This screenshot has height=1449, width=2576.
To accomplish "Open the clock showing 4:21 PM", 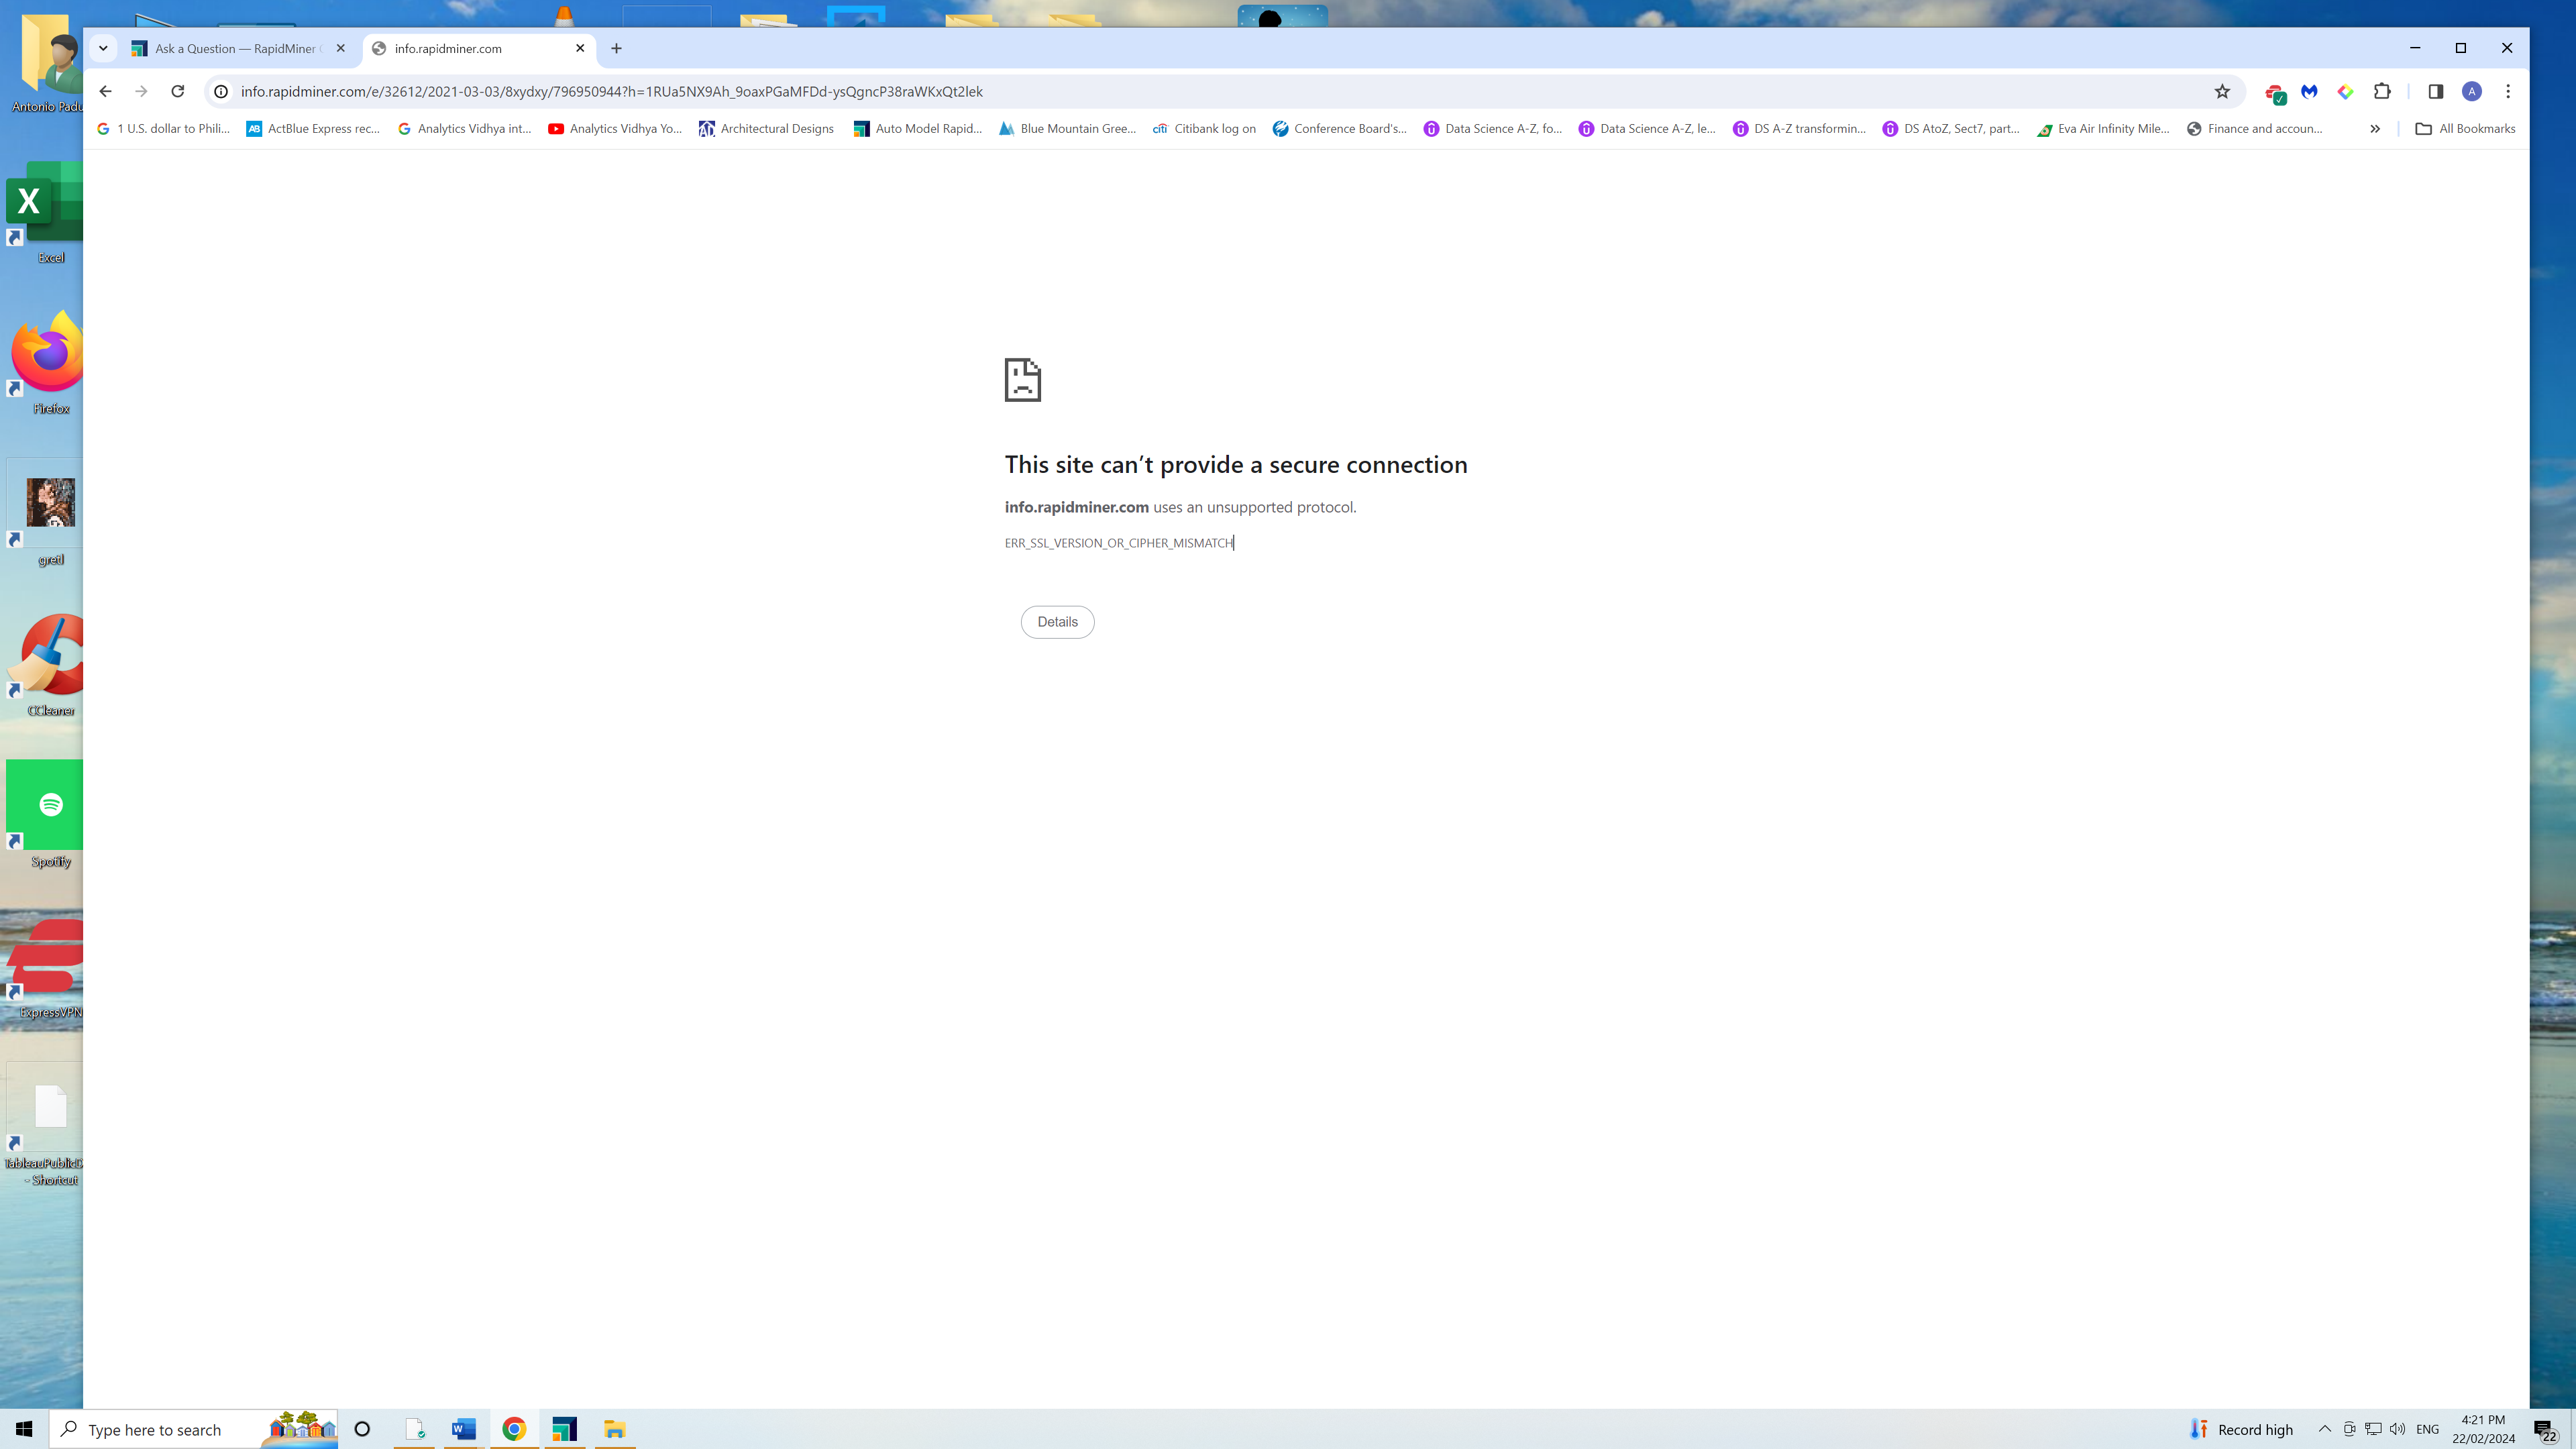I will coord(2483,1429).
